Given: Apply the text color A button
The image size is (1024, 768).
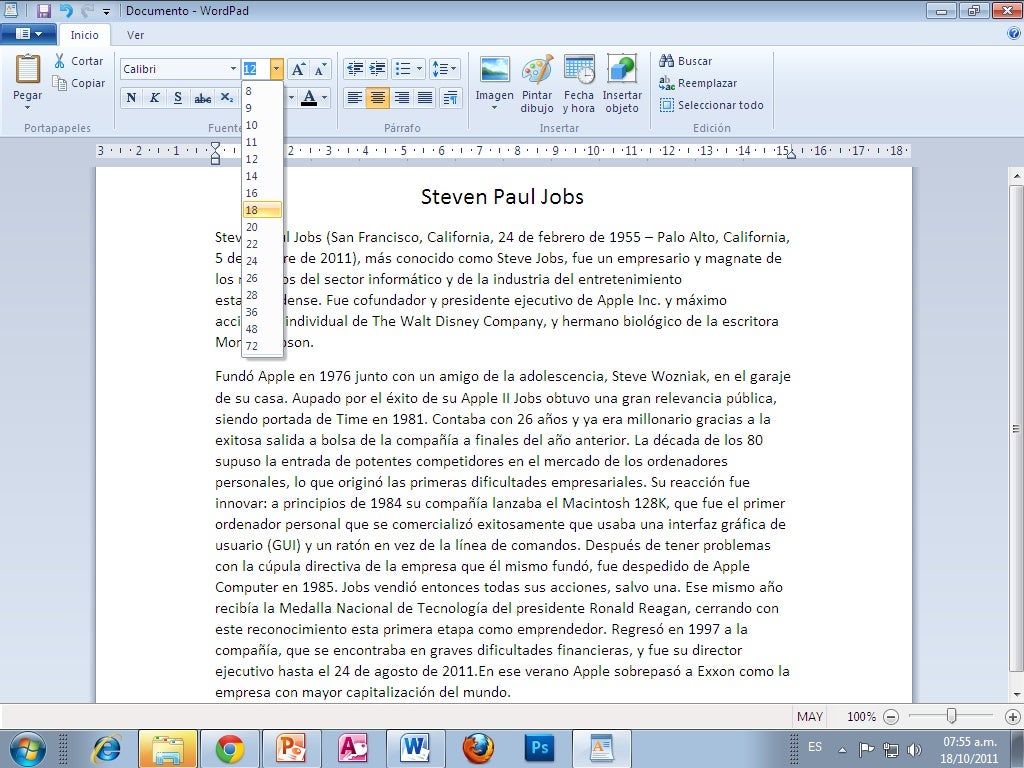Looking at the screenshot, I should tap(309, 98).
